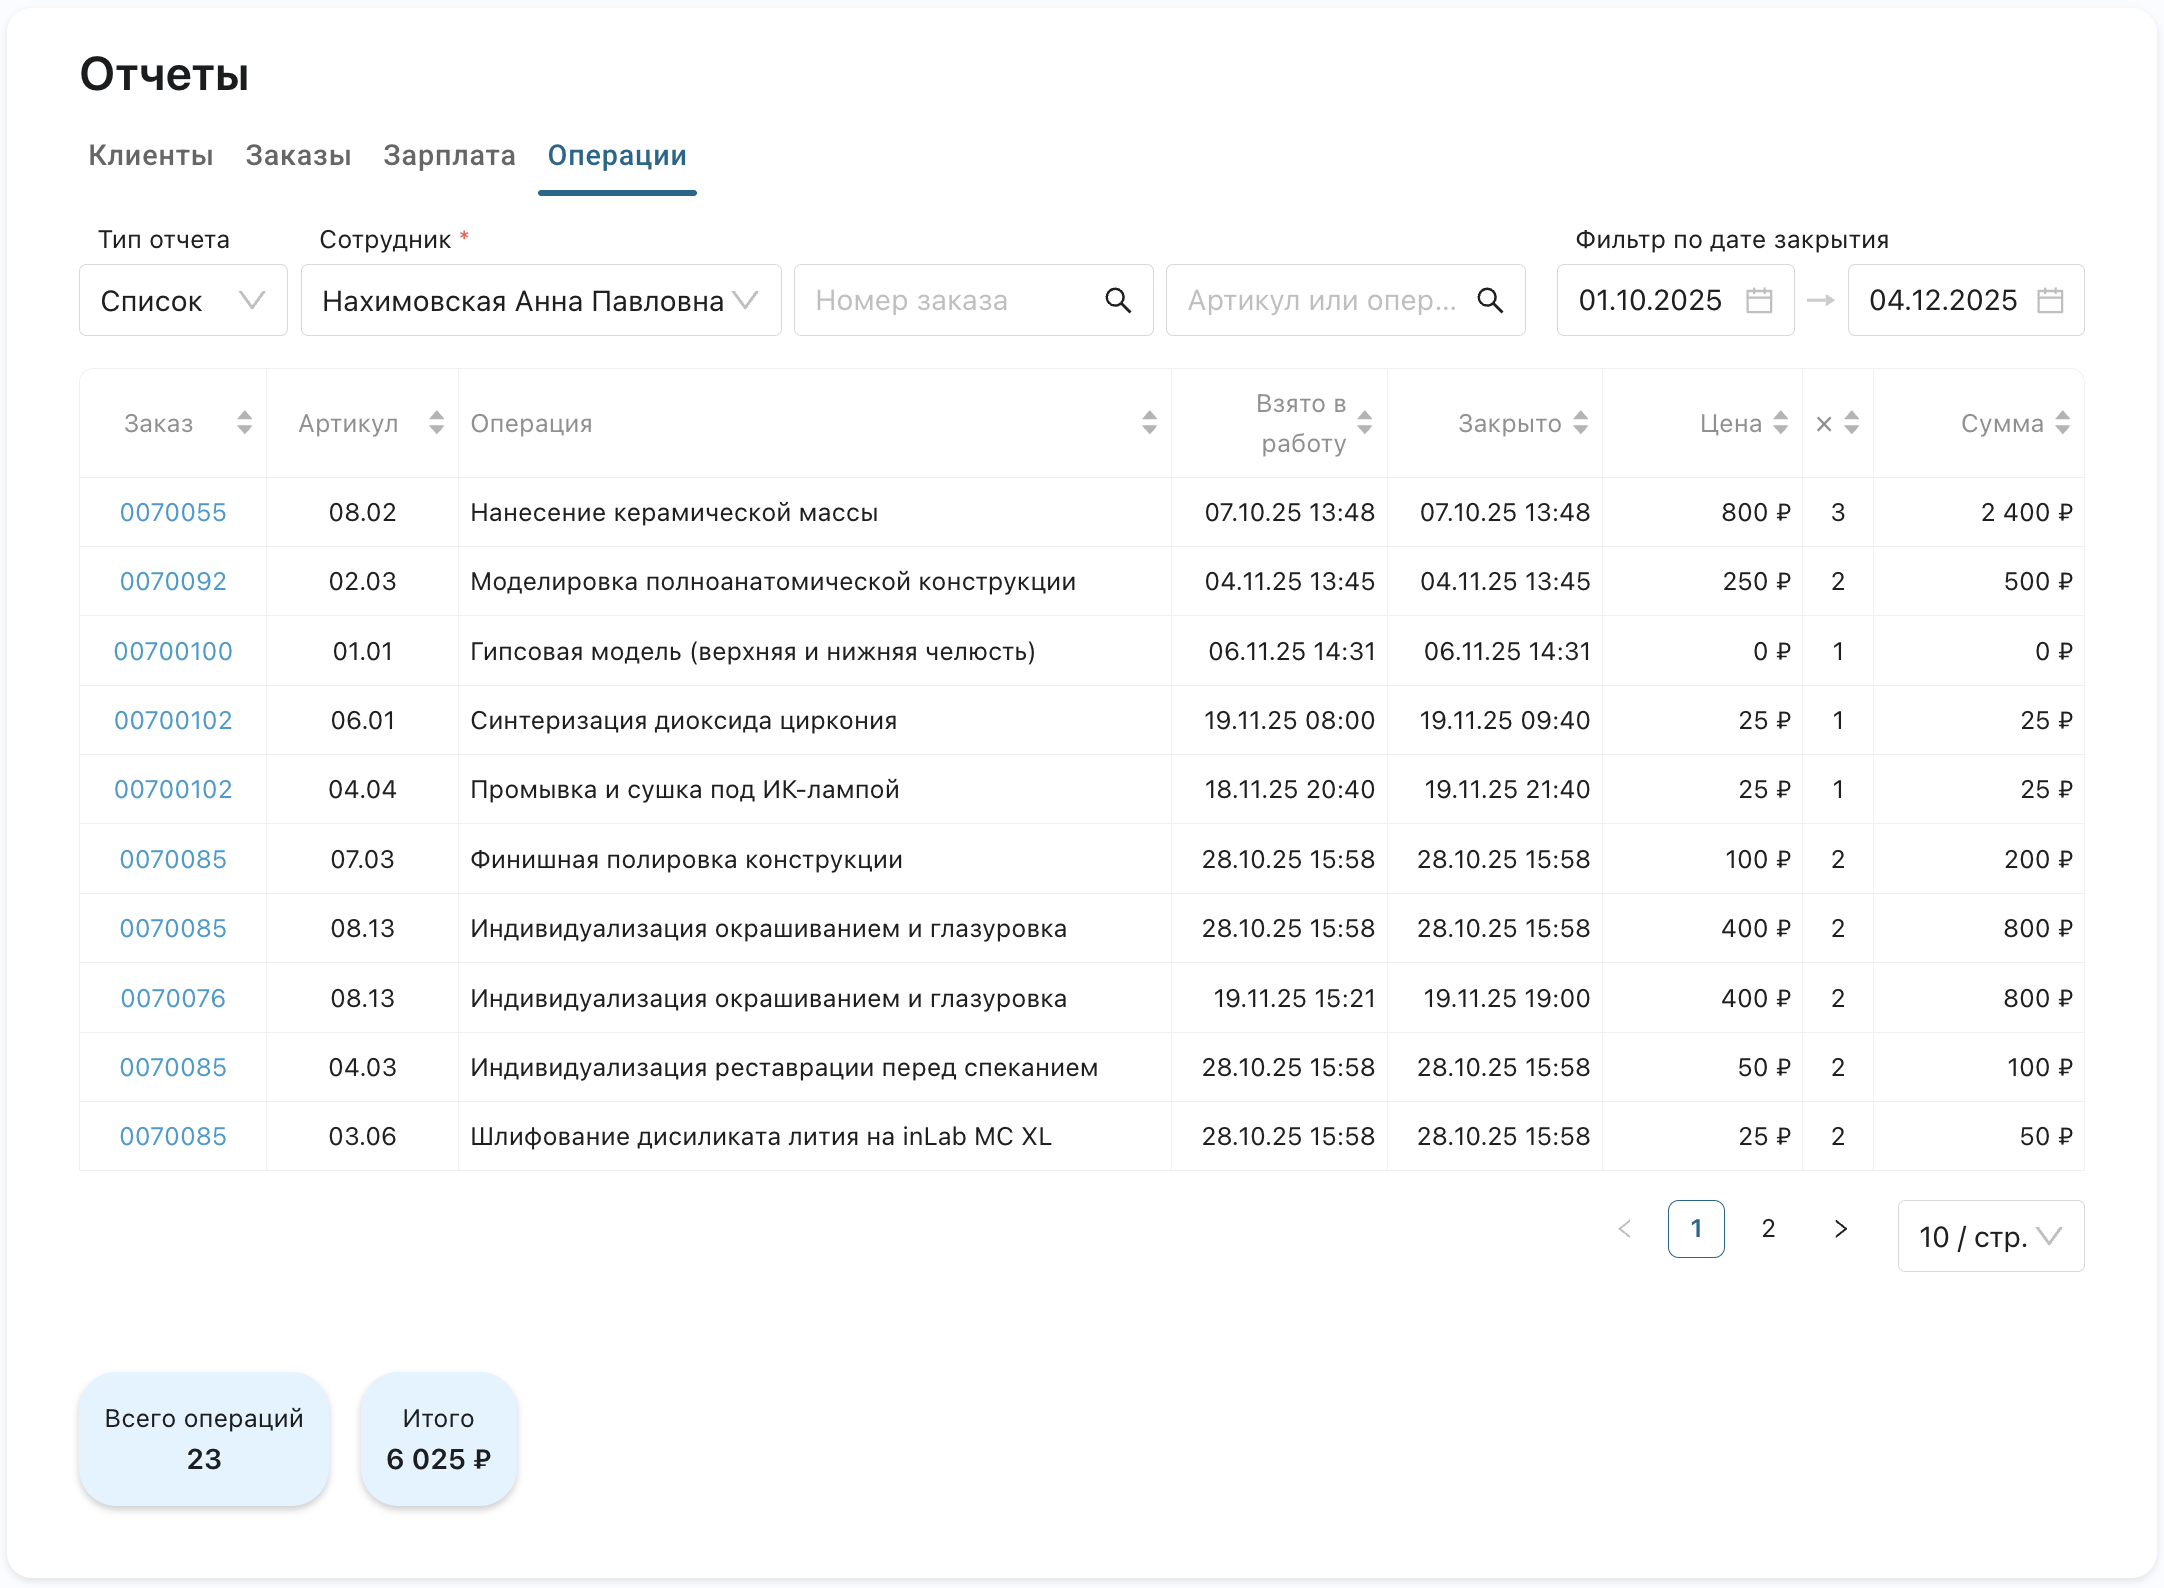Image resolution: width=2164 pixels, height=1588 pixels.
Task: Open the start date calendar icon
Action: [x=1759, y=301]
